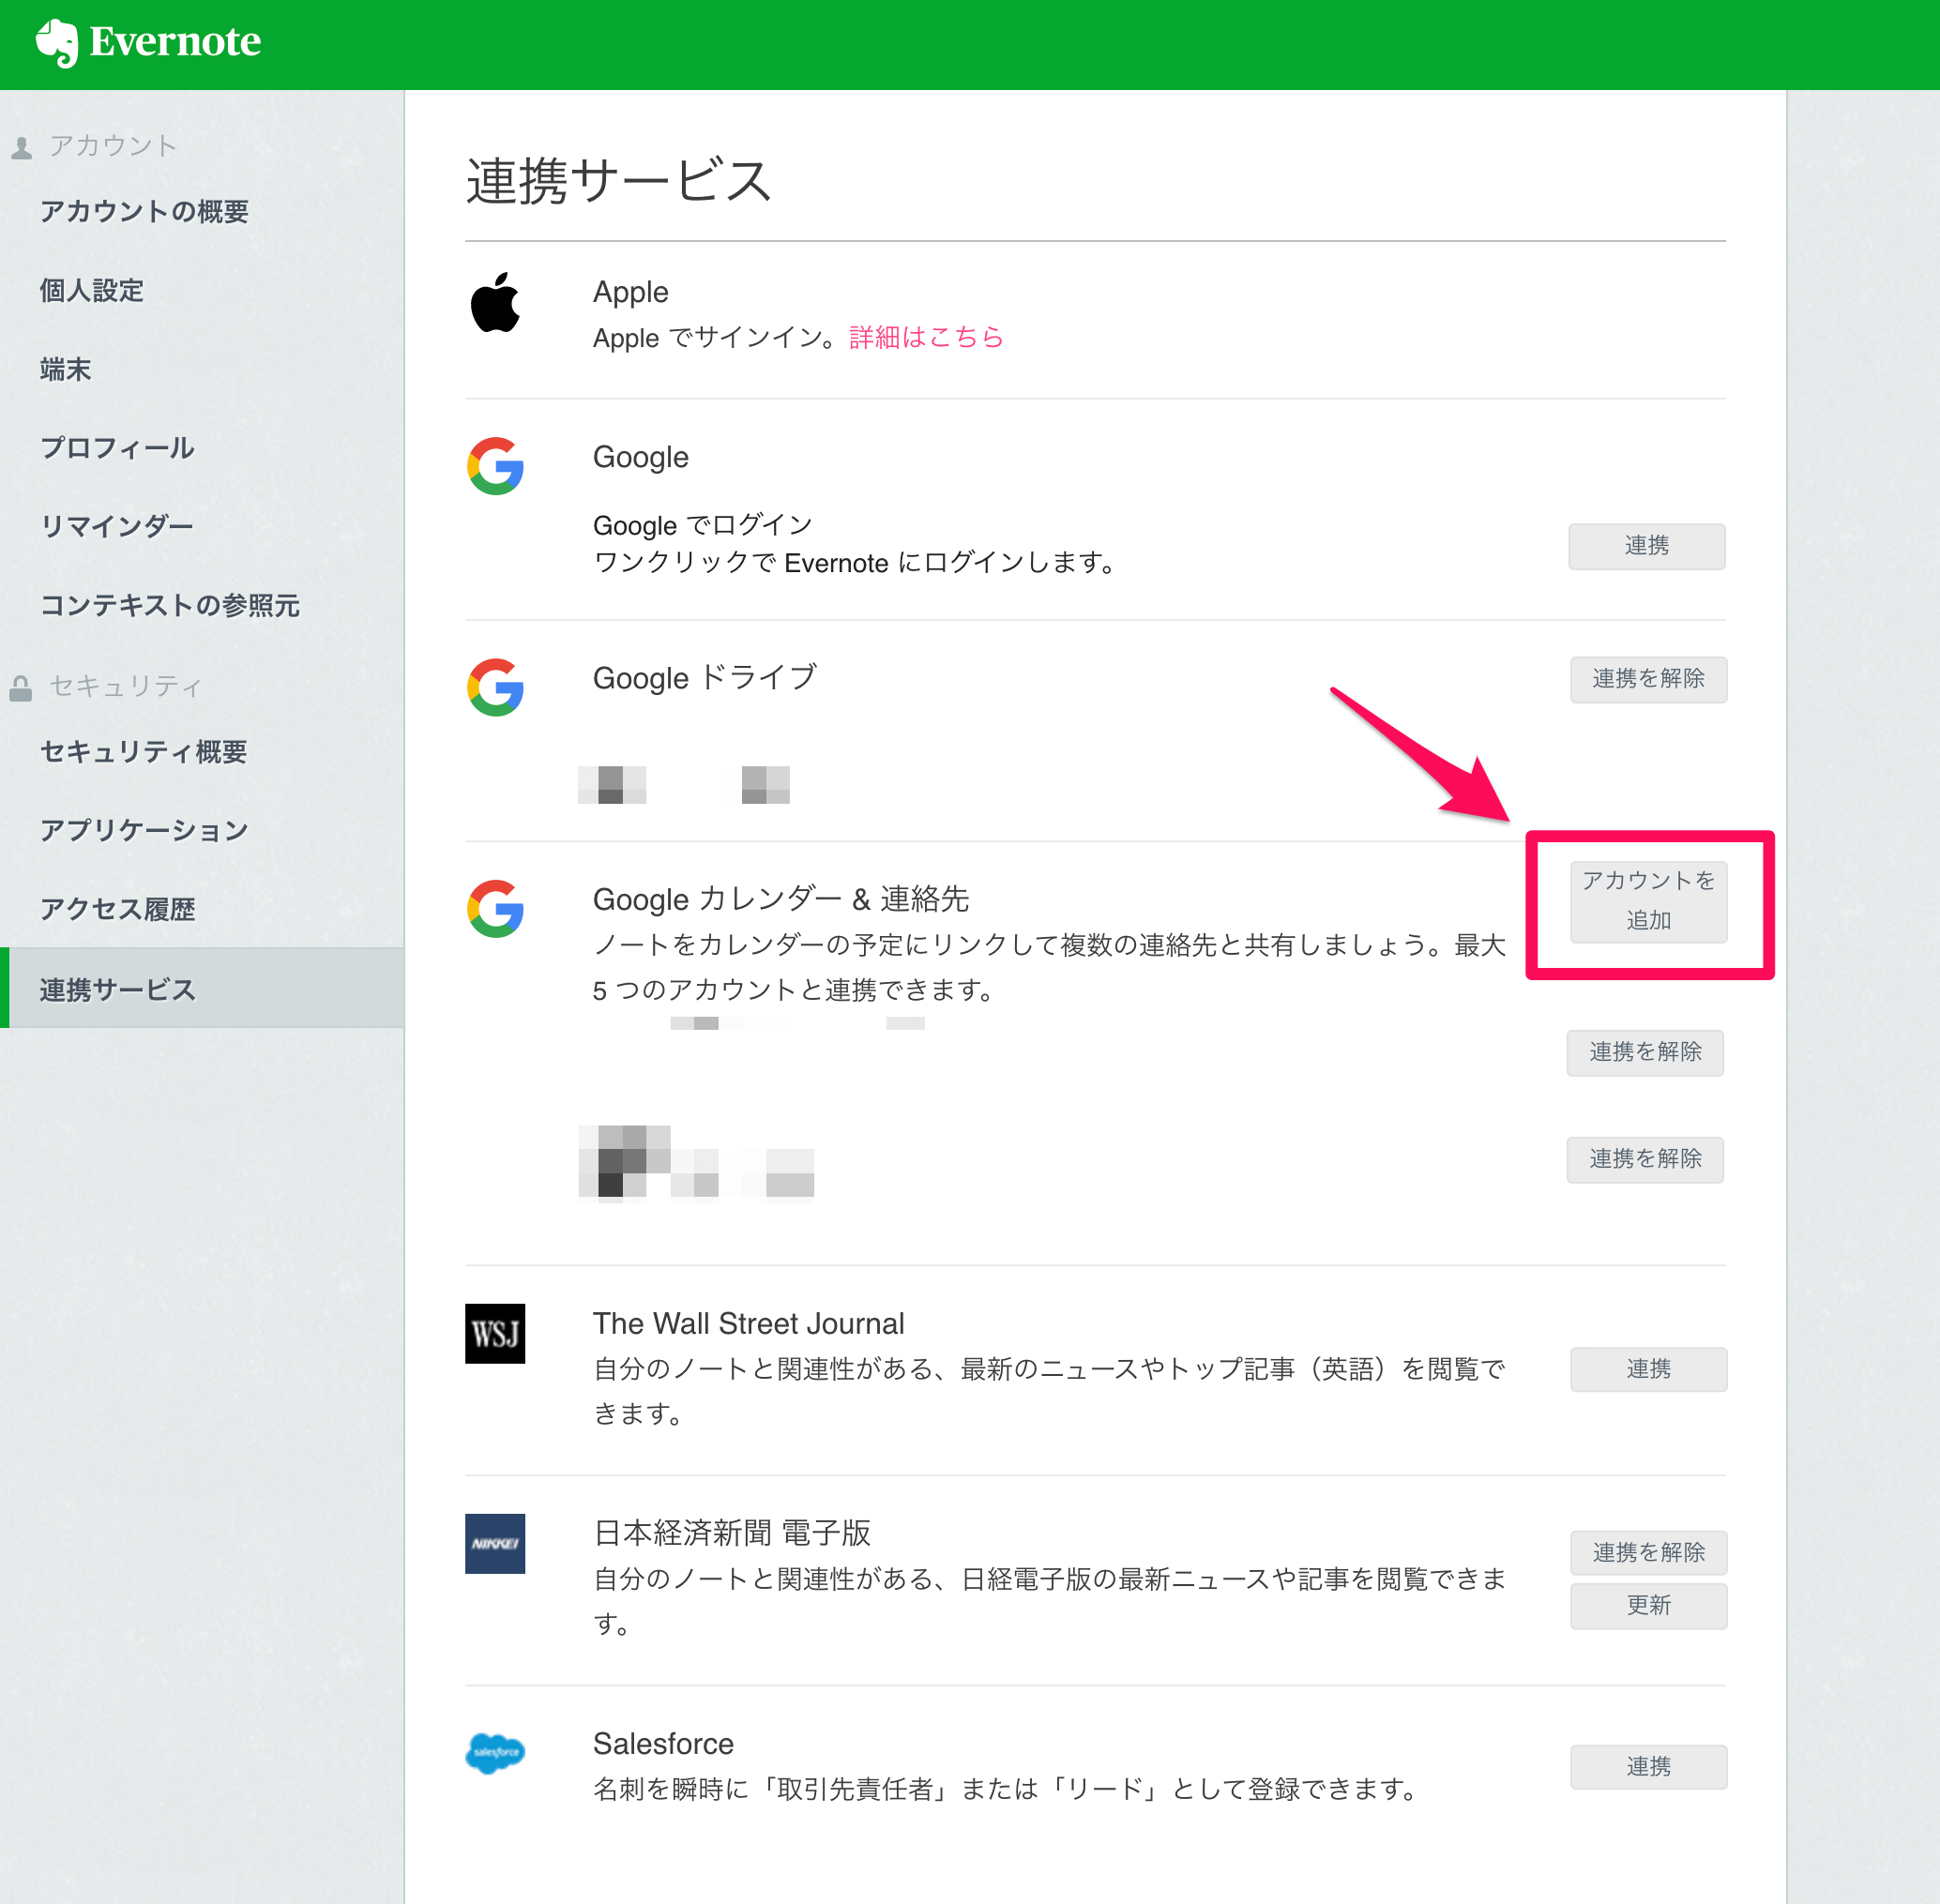Open アカウントの概要 in sidebar
This screenshot has height=1904, width=1940.
[x=144, y=211]
